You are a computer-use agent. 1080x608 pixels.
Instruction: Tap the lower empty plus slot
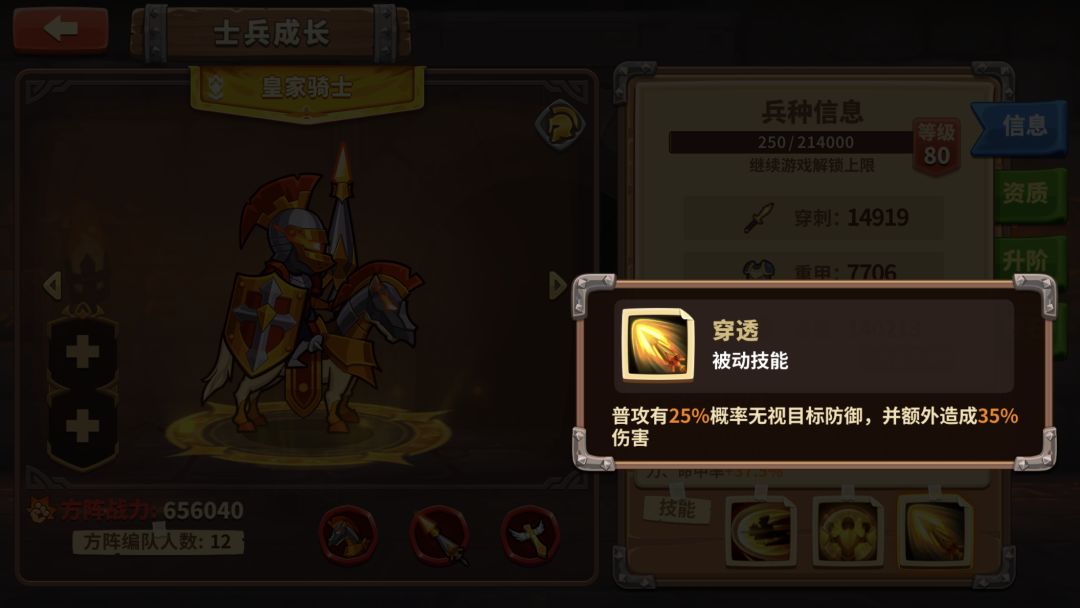coord(83,426)
